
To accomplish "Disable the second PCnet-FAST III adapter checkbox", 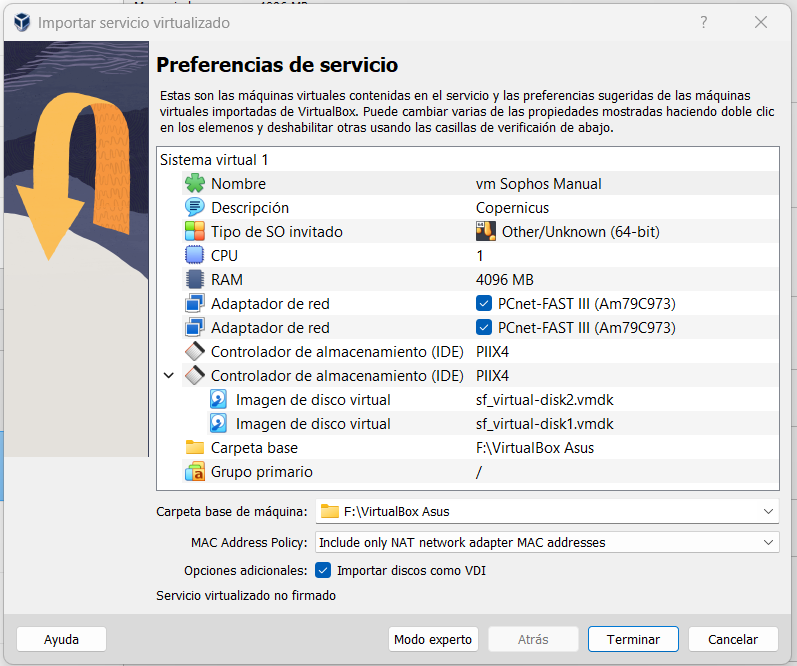I will 484,328.
